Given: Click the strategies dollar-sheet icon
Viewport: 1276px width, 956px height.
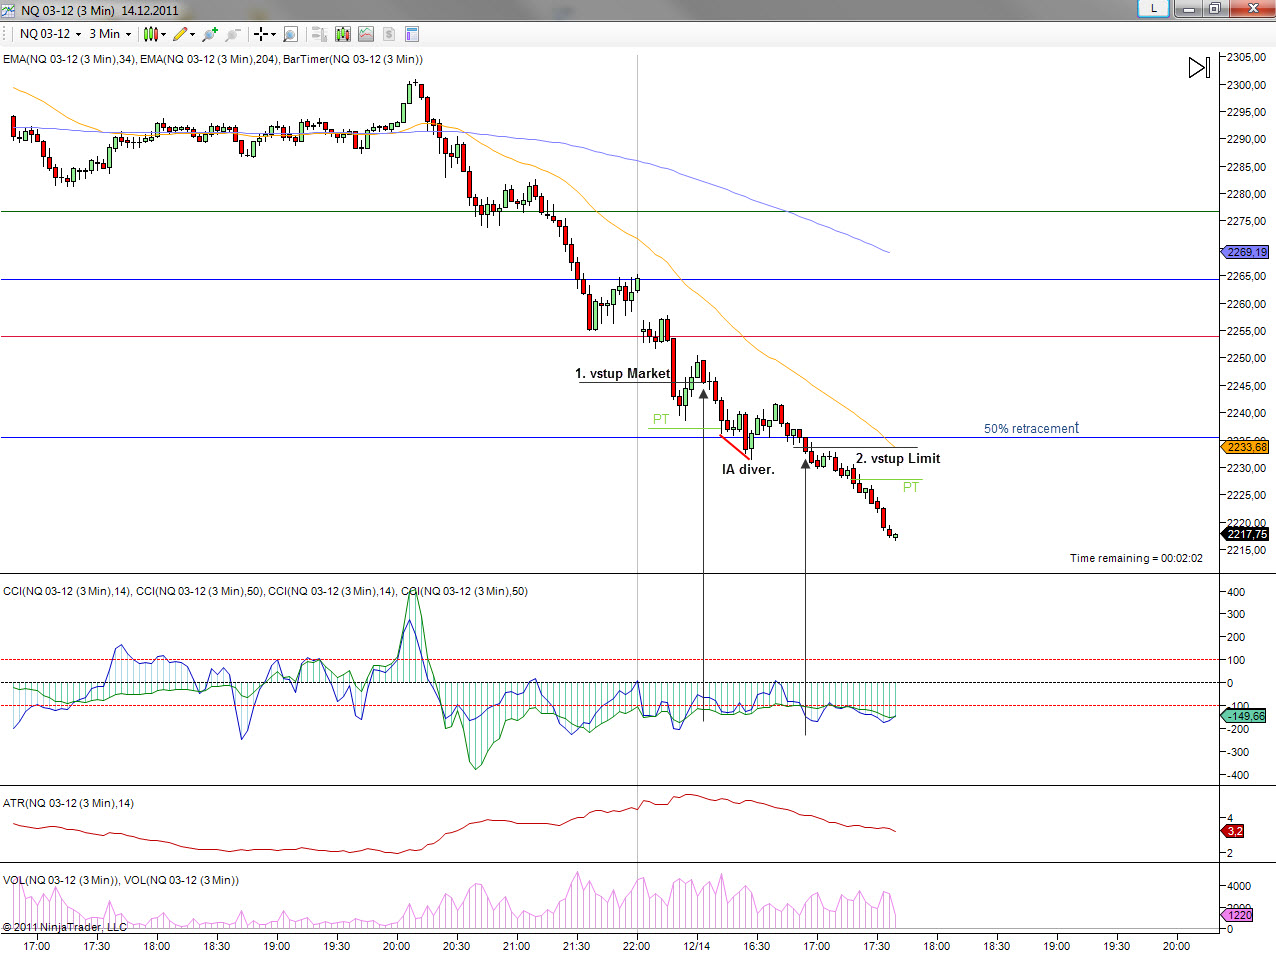Looking at the screenshot, I should point(389,34).
